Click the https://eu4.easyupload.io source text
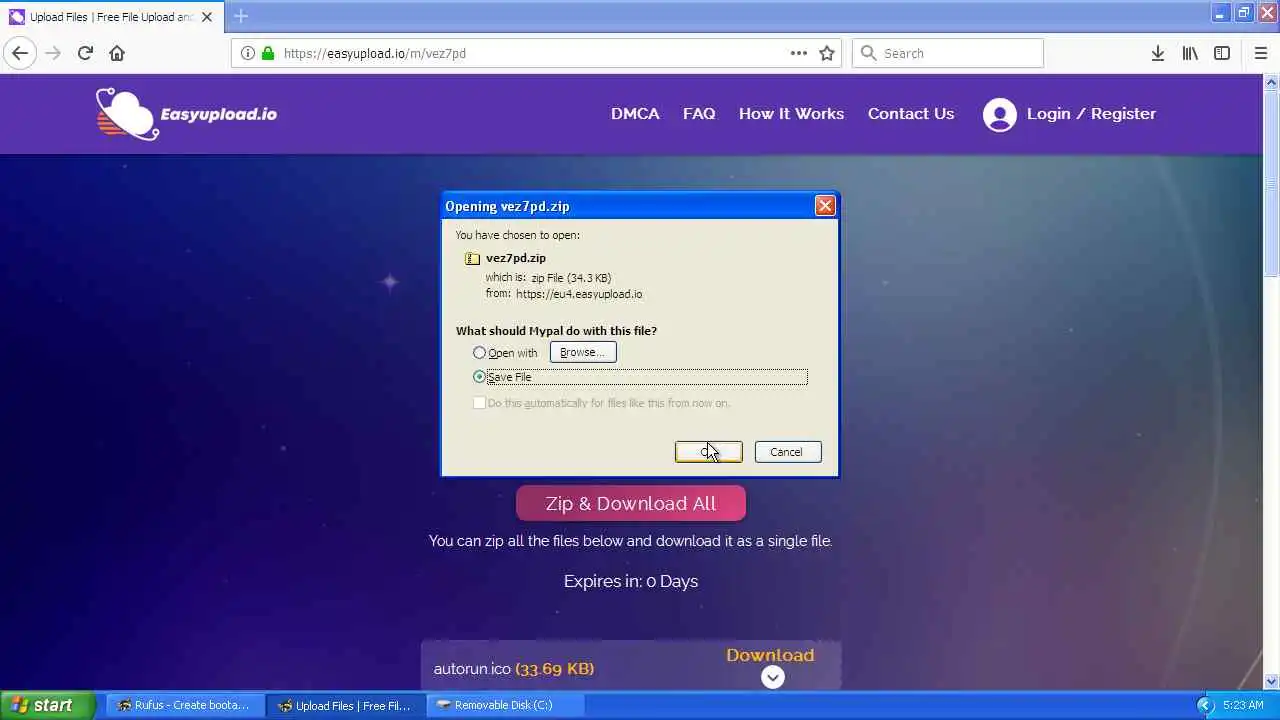The width and height of the screenshot is (1280, 720). (x=579, y=294)
